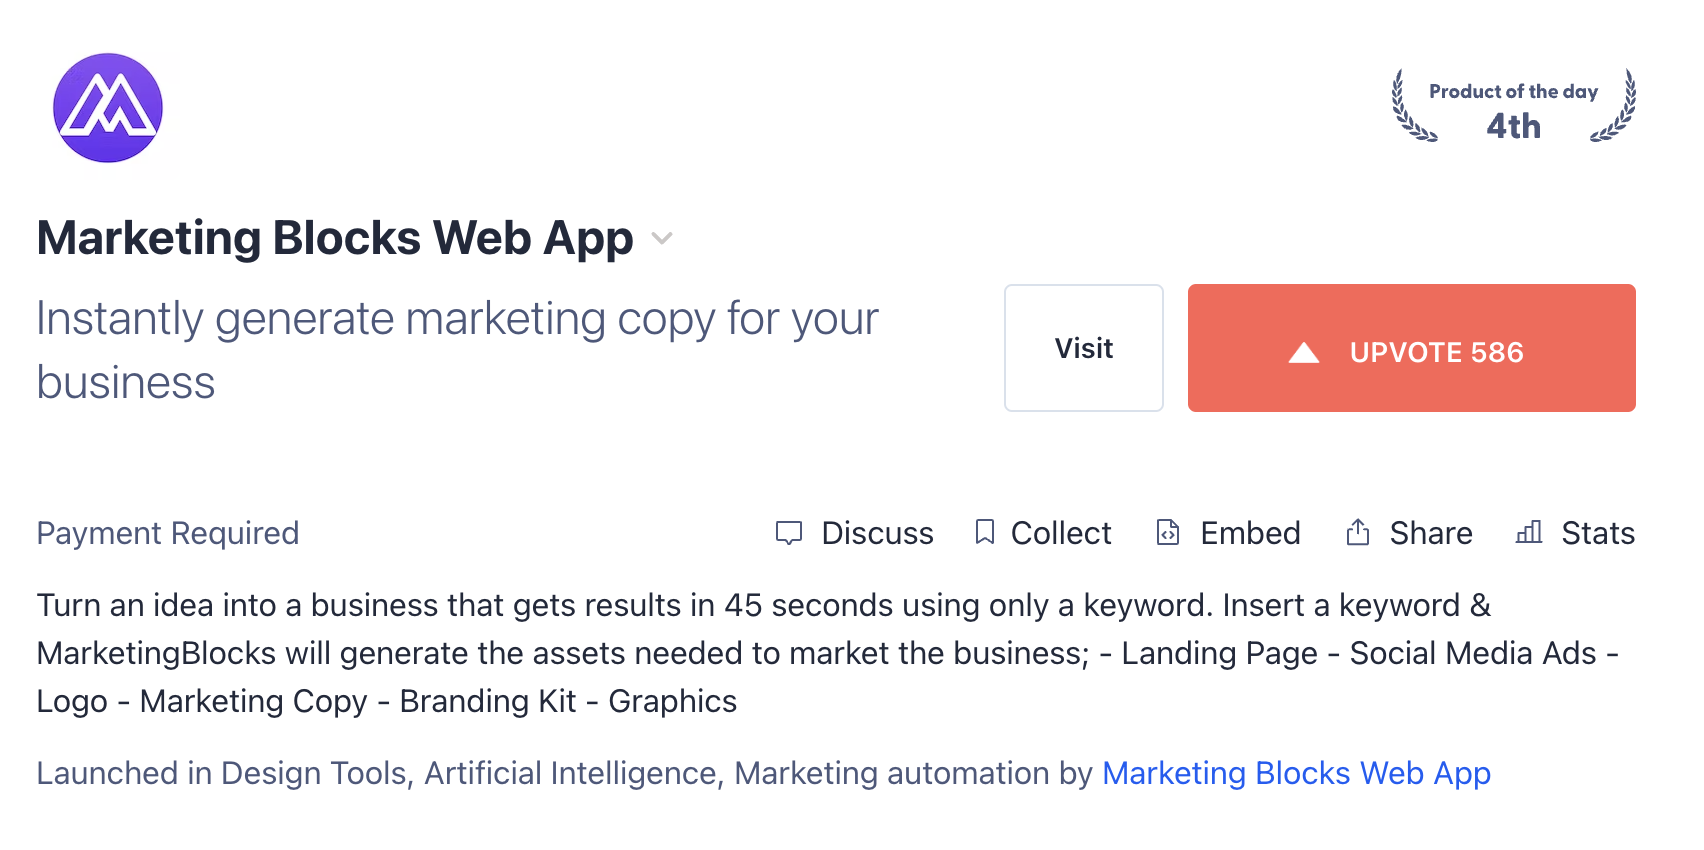Image resolution: width=1704 pixels, height=850 pixels.
Task: Expand the chevron next to product title
Action: [x=662, y=238]
